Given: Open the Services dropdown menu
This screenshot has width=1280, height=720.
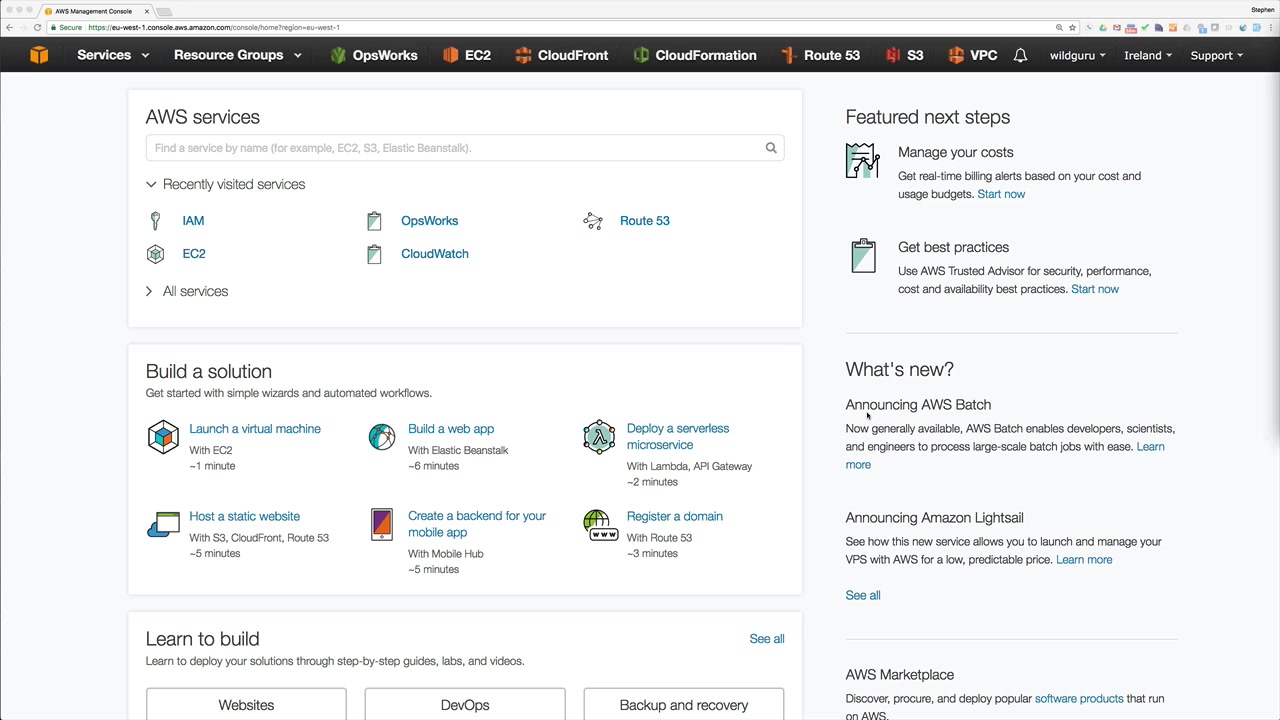Looking at the screenshot, I should pyautogui.click(x=113, y=55).
